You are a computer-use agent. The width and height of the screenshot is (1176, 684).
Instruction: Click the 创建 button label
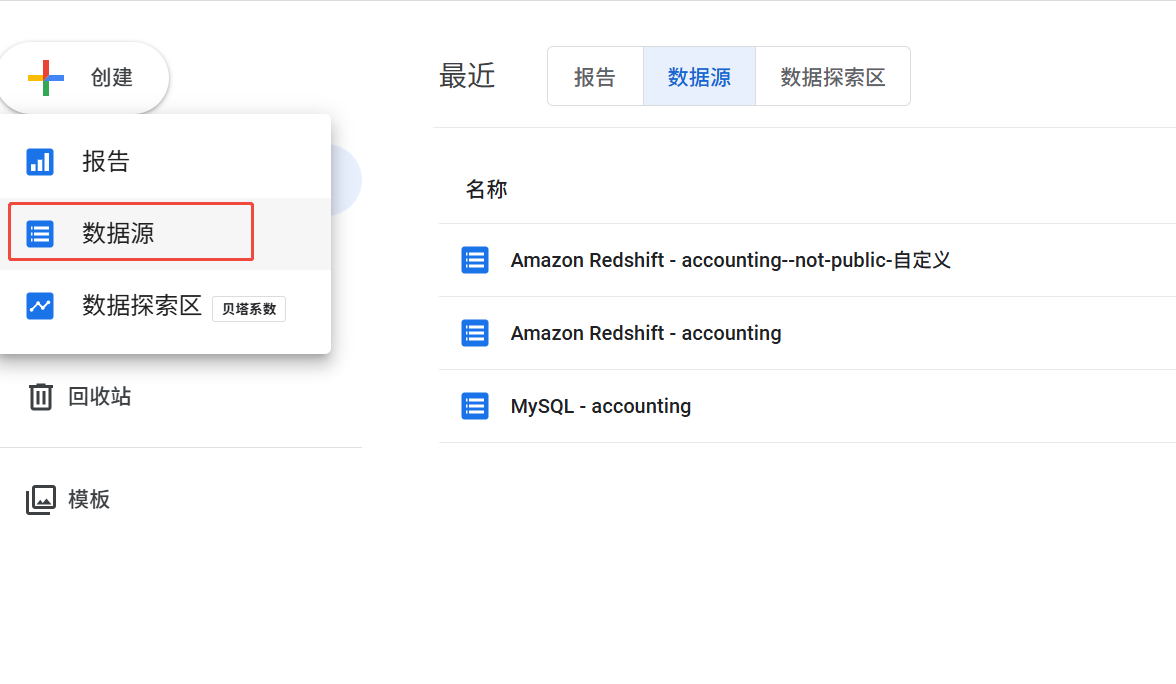[x=111, y=77]
